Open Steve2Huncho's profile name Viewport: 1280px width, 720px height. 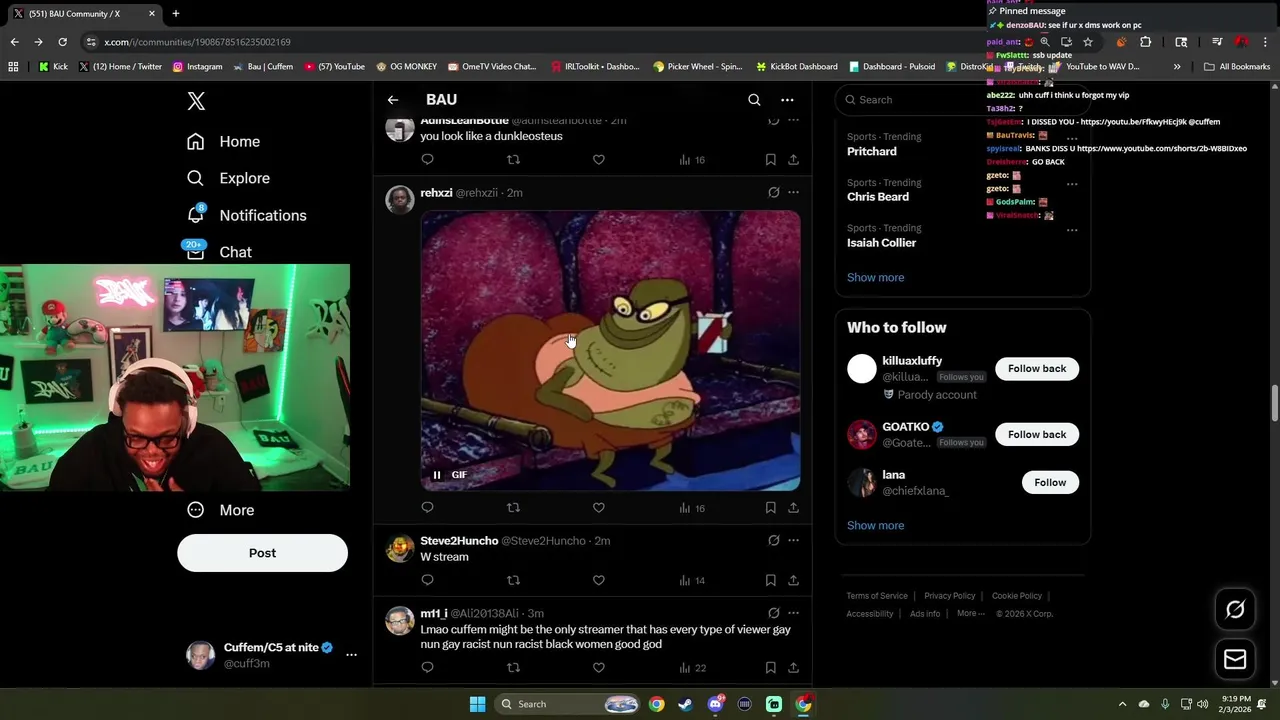(459, 541)
